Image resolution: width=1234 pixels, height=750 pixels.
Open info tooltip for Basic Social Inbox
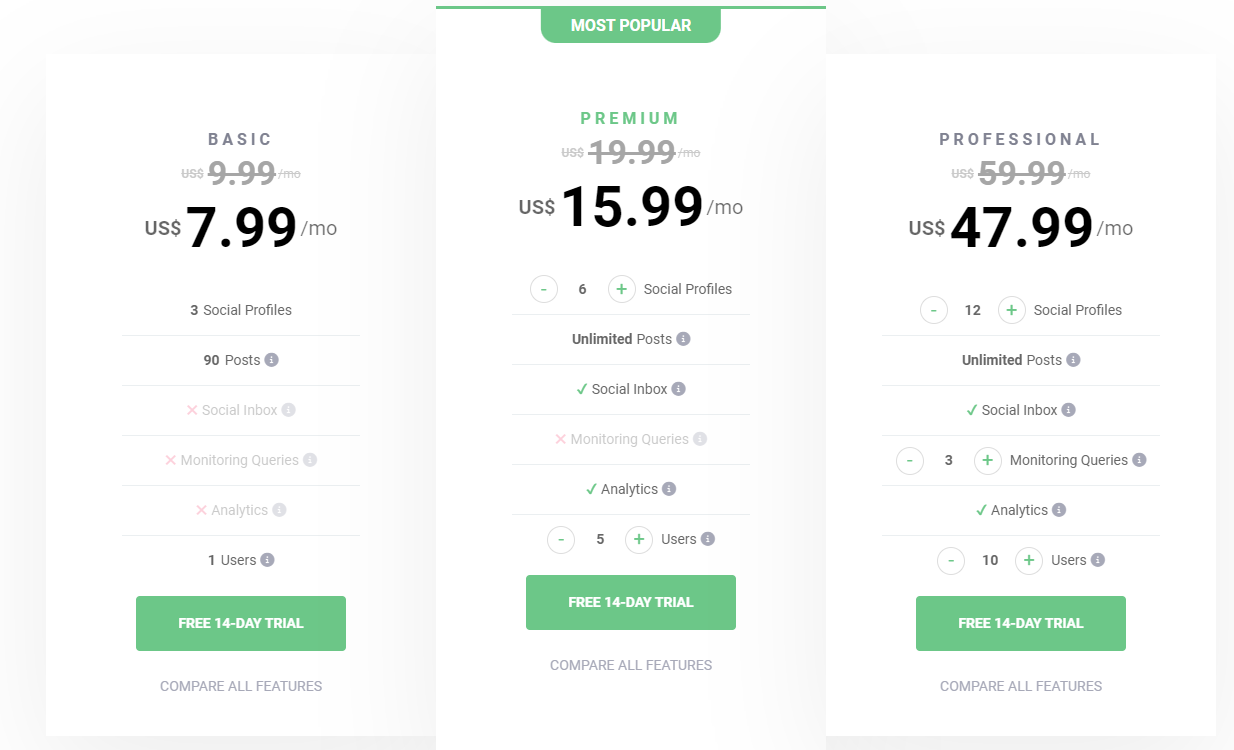click(289, 410)
